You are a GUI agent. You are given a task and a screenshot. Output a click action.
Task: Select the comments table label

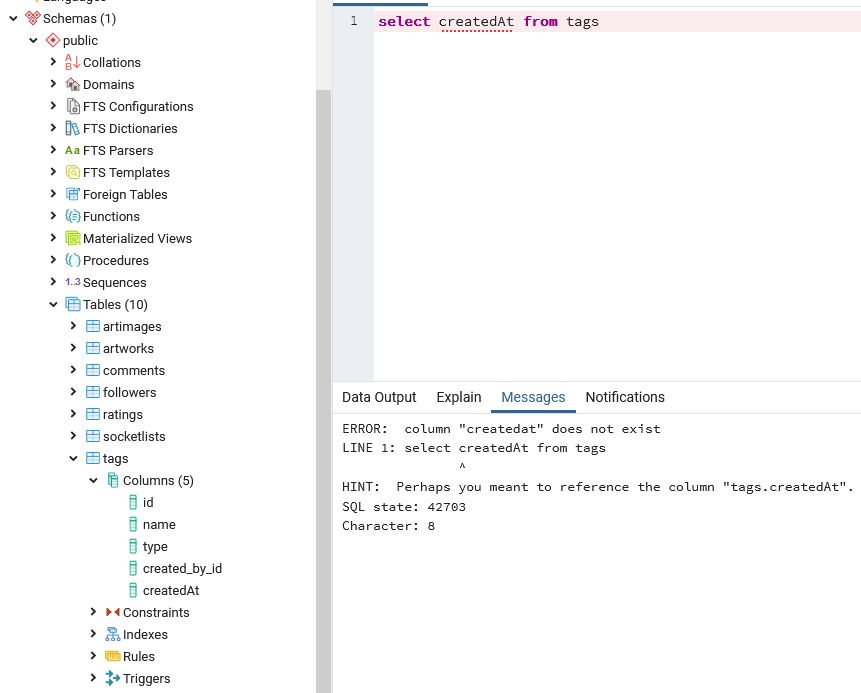(x=134, y=370)
